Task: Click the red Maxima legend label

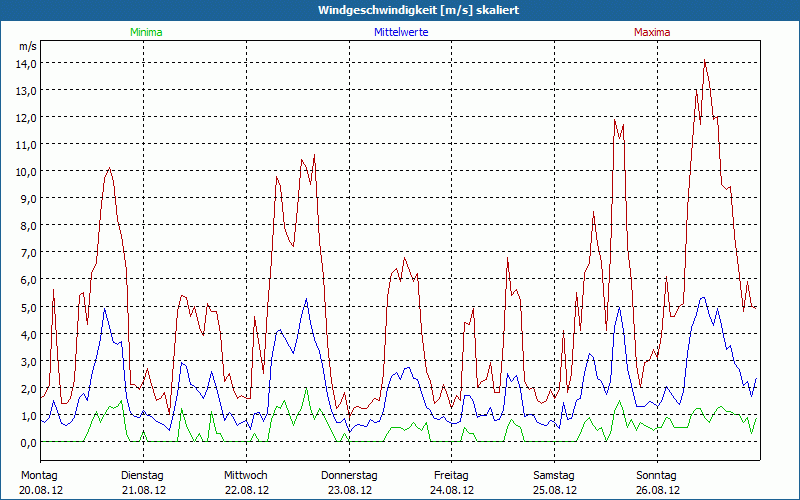Action: click(x=652, y=32)
